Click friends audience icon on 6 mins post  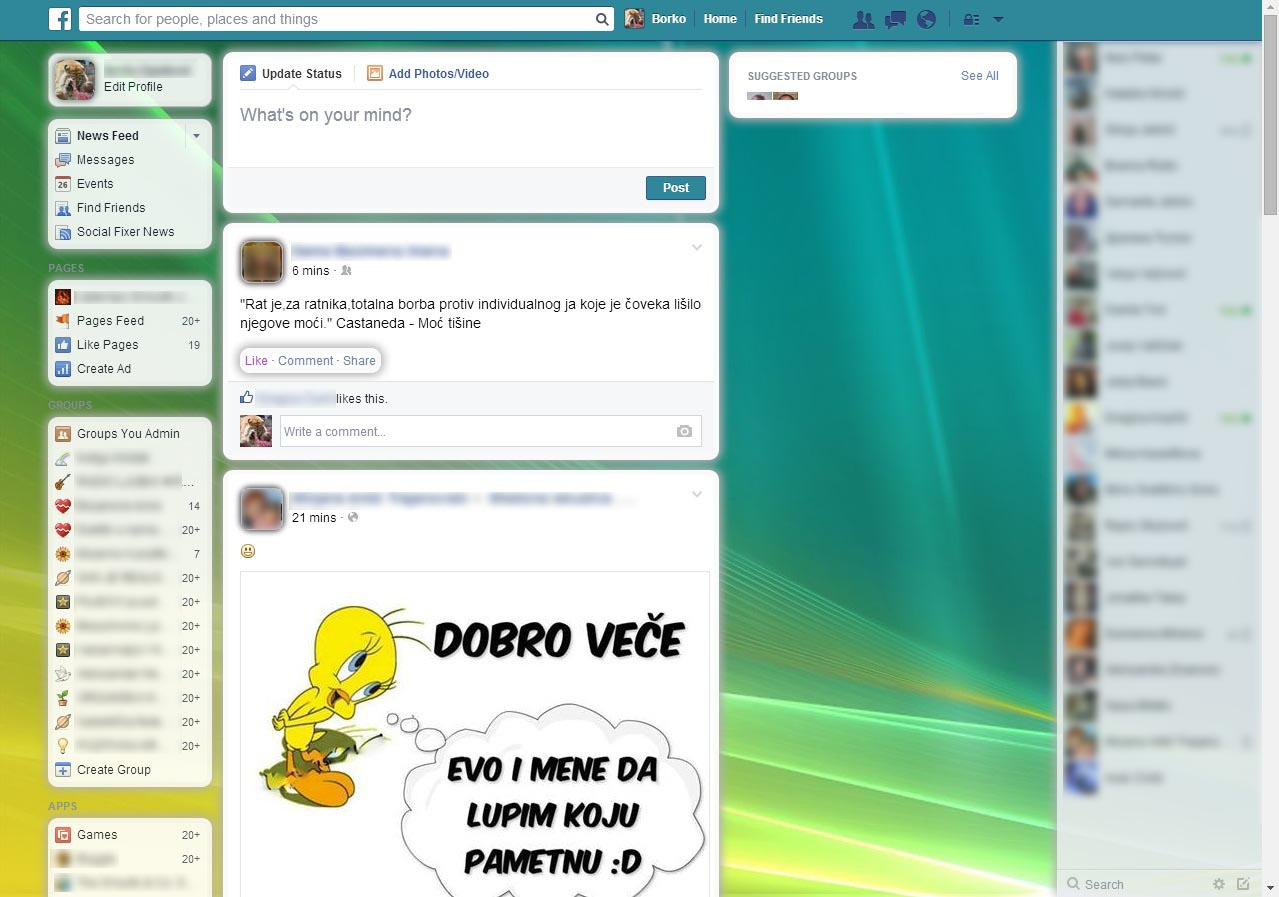coord(346,271)
